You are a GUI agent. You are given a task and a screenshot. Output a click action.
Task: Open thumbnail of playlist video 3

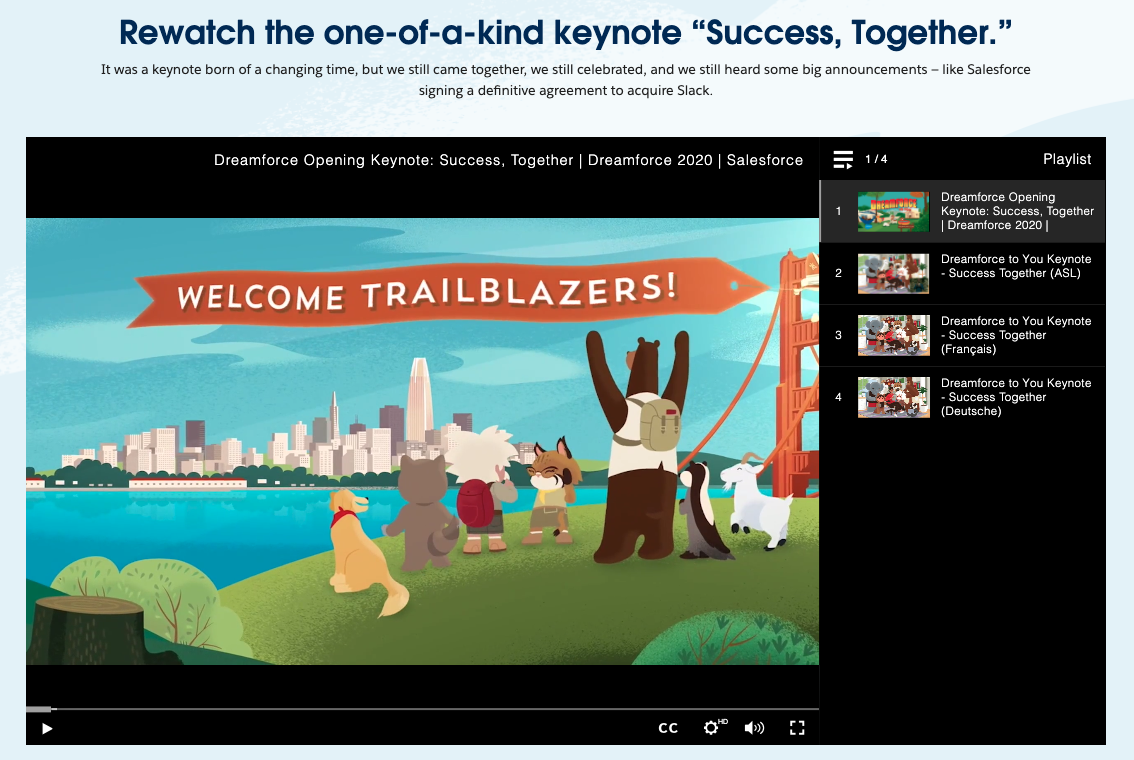tap(893, 336)
